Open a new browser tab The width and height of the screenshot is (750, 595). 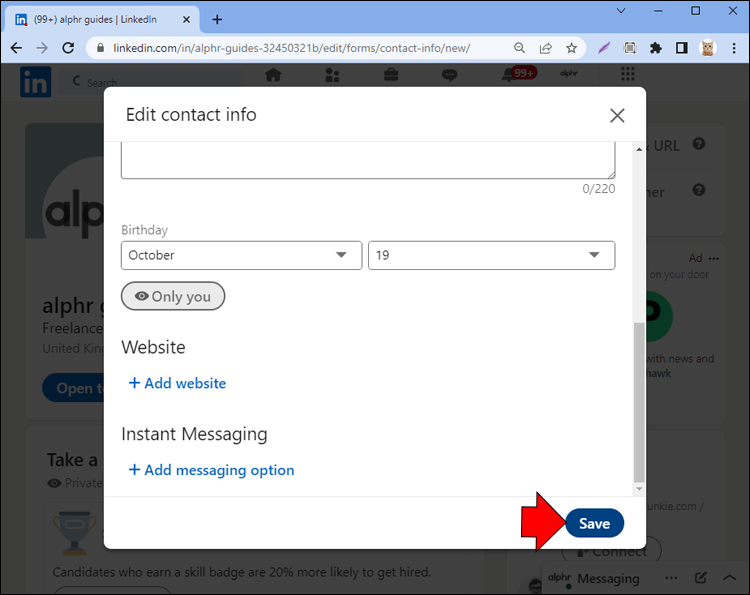pos(217,19)
